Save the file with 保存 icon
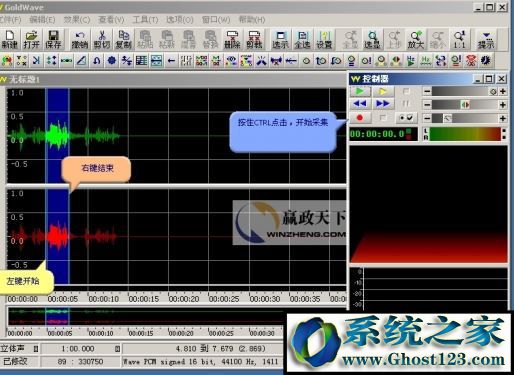The image size is (514, 375). click(x=53, y=40)
